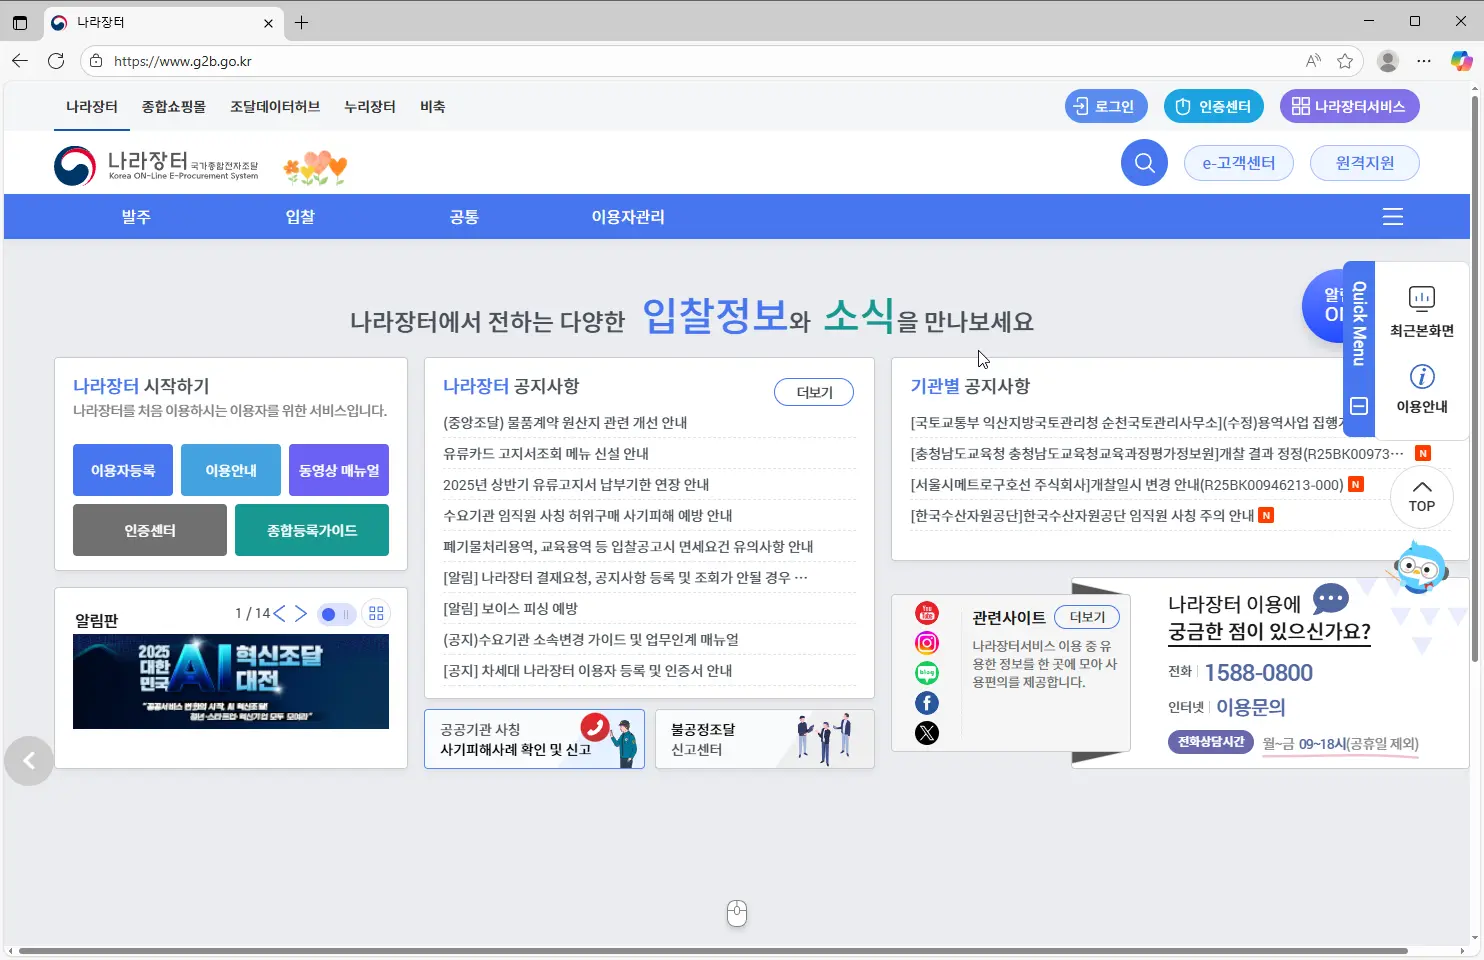Open 불공정조달 신고센터 banner
This screenshot has height=960, width=1484.
[765, 739]
